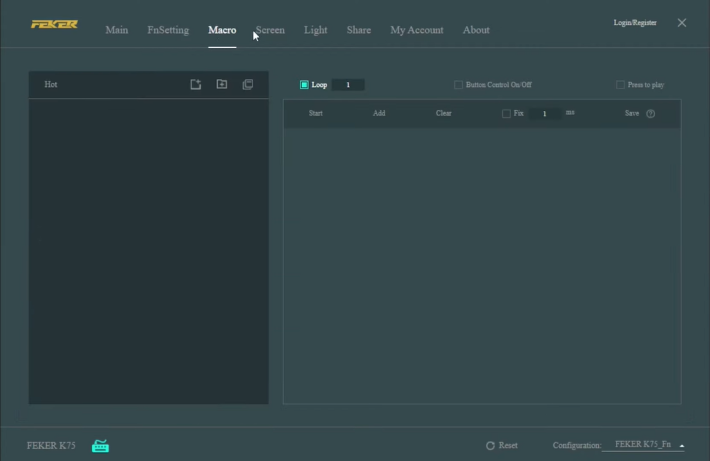Enable the Press to play checkbox

[x=620, y=85]
